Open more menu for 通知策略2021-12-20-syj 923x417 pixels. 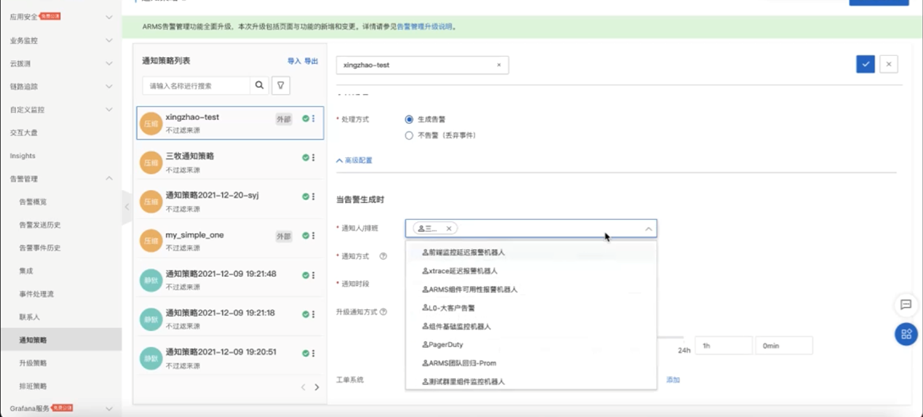coord(313,196)
